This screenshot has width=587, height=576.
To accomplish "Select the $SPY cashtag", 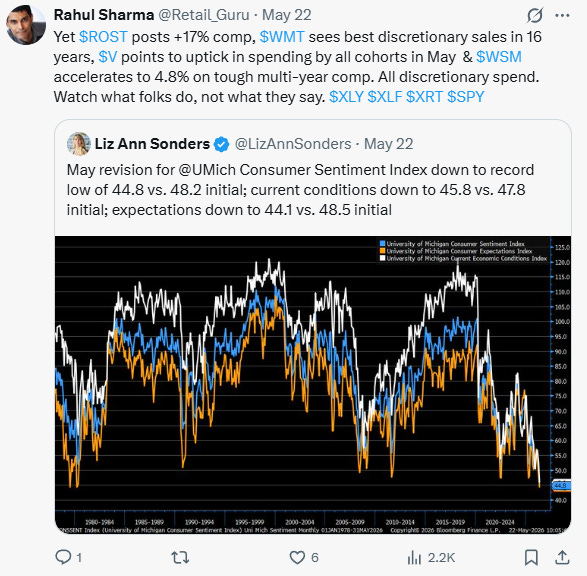I will 466,97.
